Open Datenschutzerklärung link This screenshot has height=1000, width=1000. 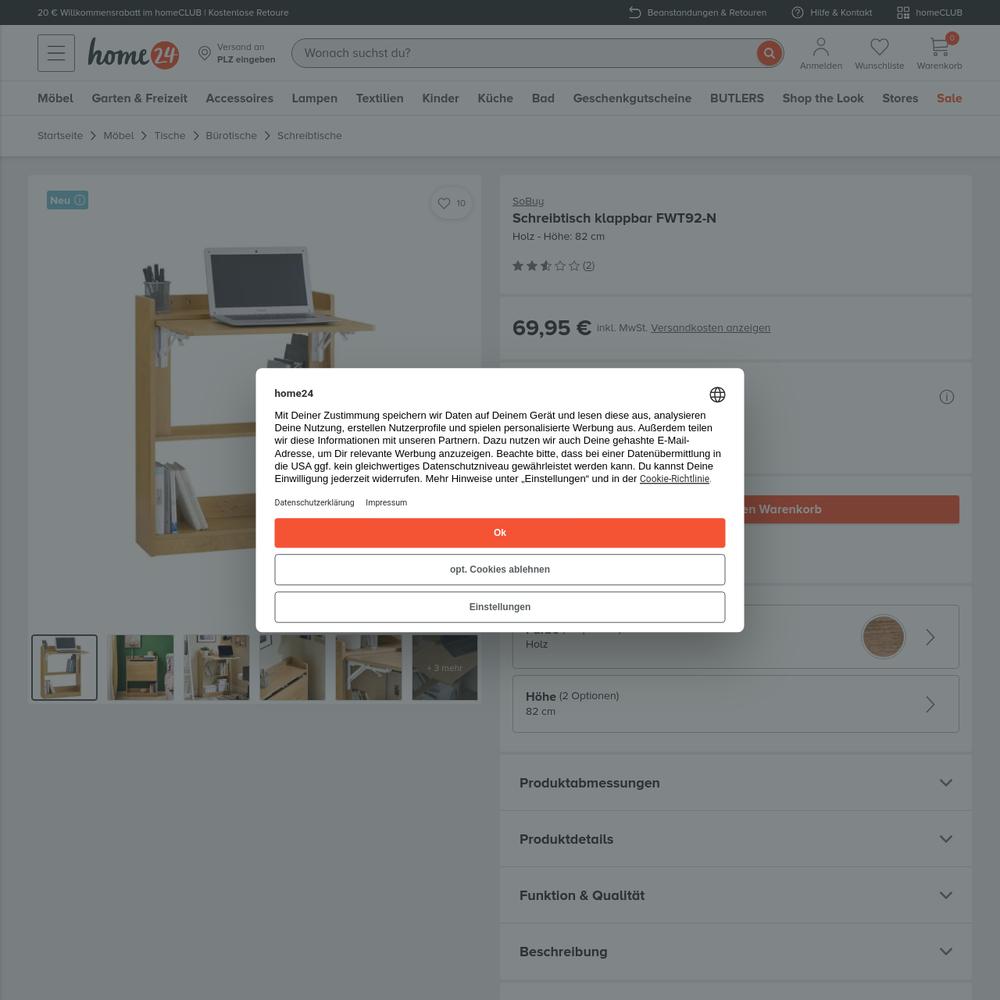click(314, 503)
